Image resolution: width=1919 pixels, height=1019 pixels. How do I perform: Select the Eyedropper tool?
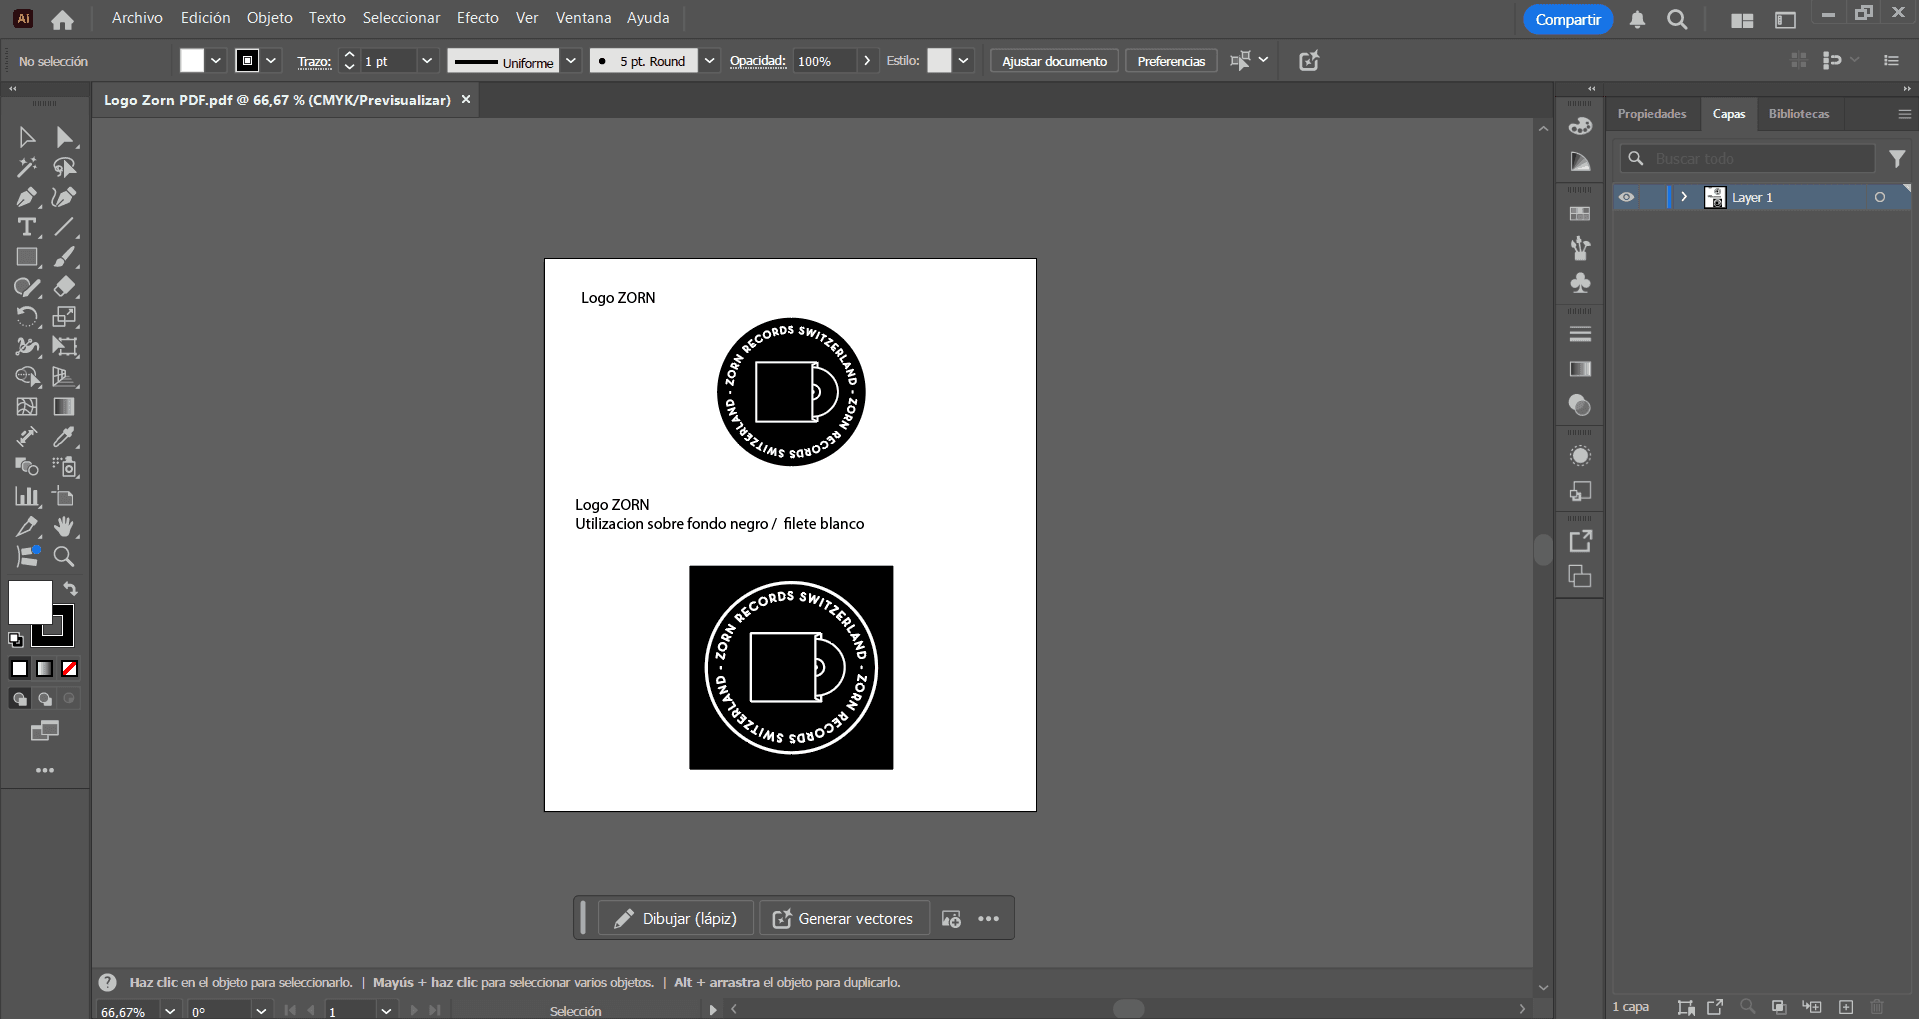(65, 437)
